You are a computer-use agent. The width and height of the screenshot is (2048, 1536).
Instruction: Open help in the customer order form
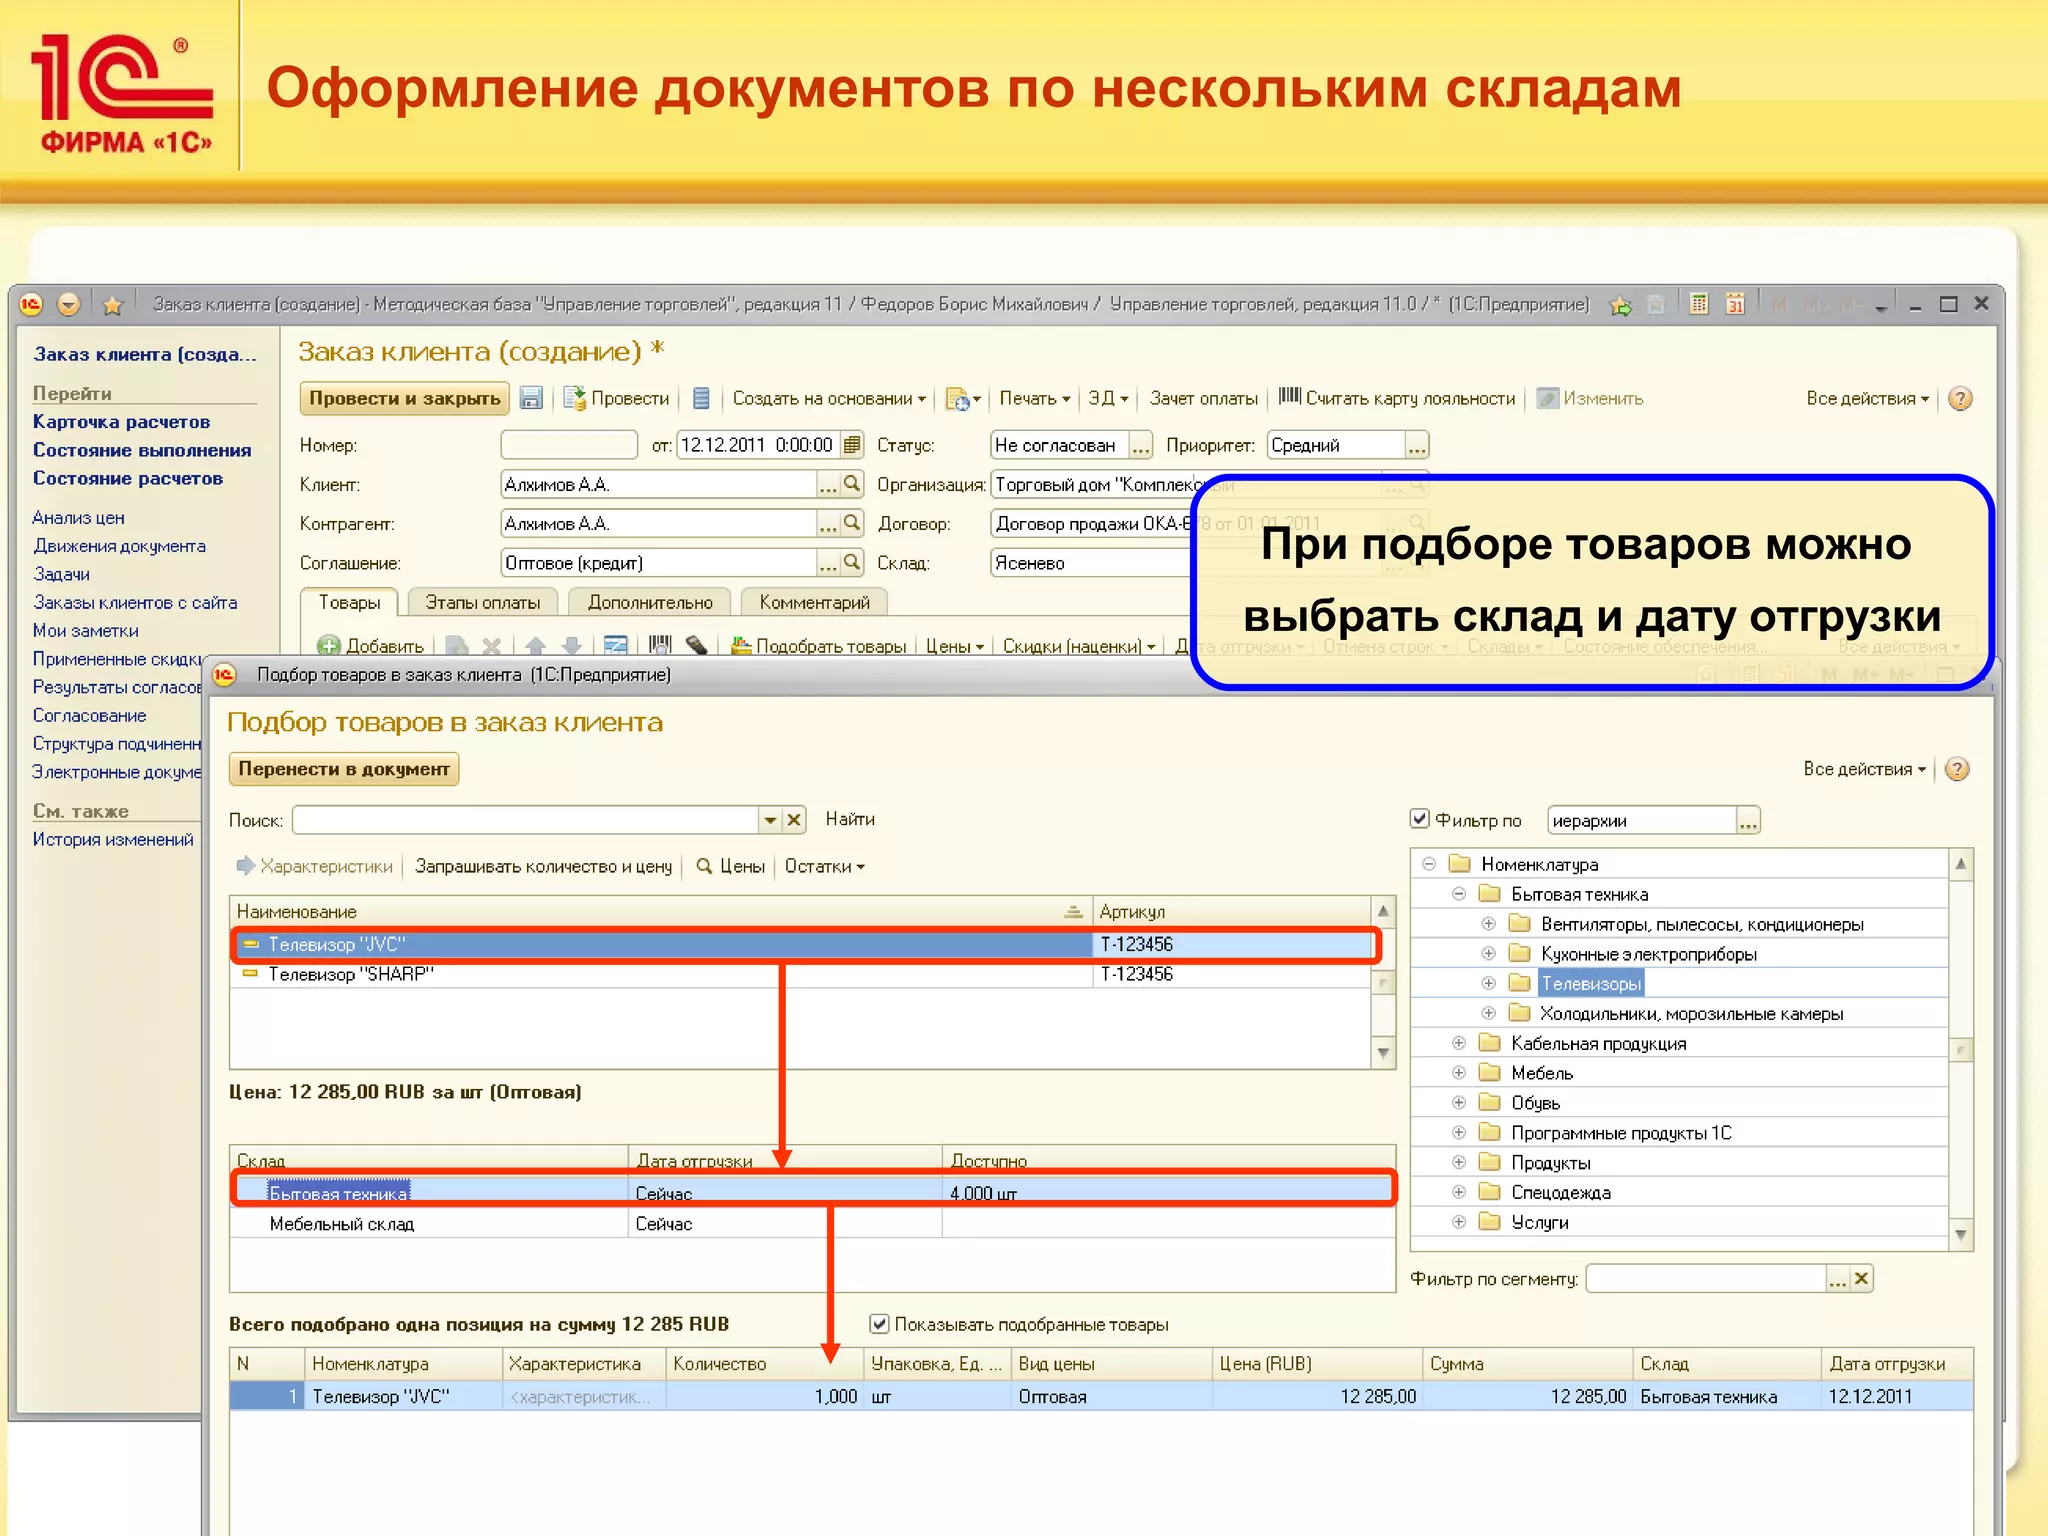tap(1960, 398)
